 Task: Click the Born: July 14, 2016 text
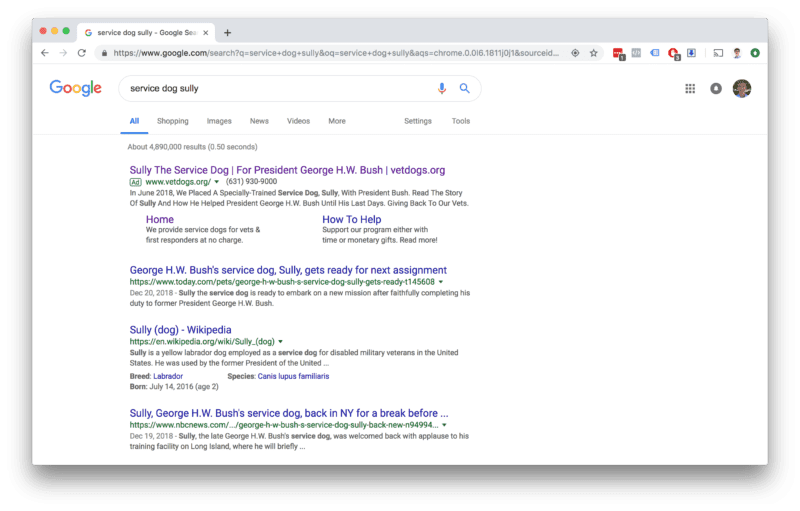(x=174, y=387)
